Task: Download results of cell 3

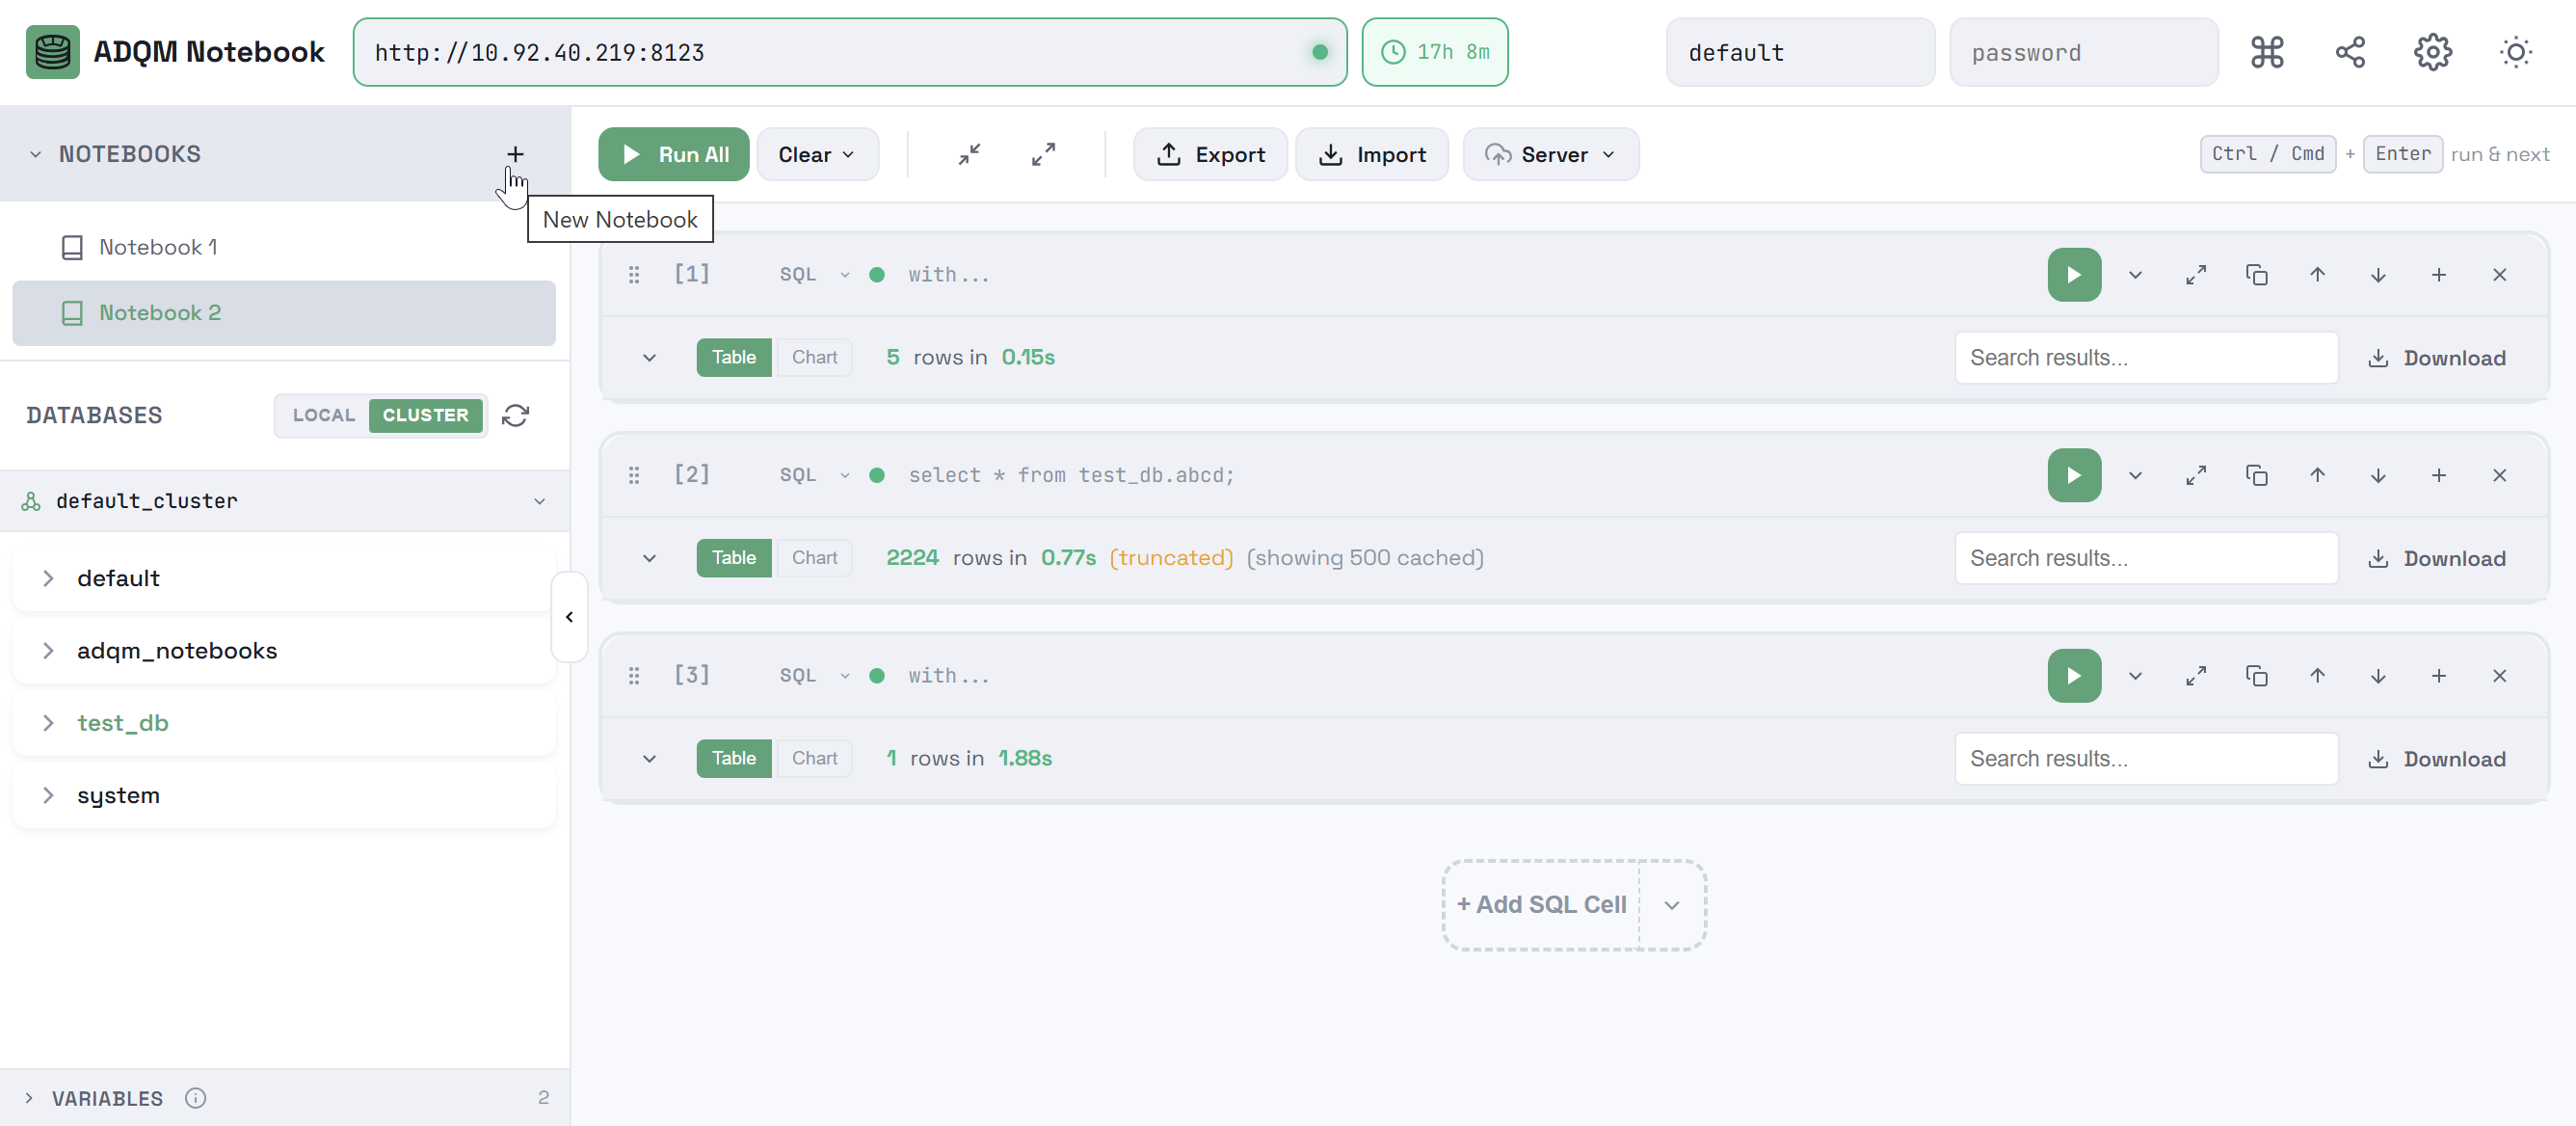Action: click(2436, 759)
